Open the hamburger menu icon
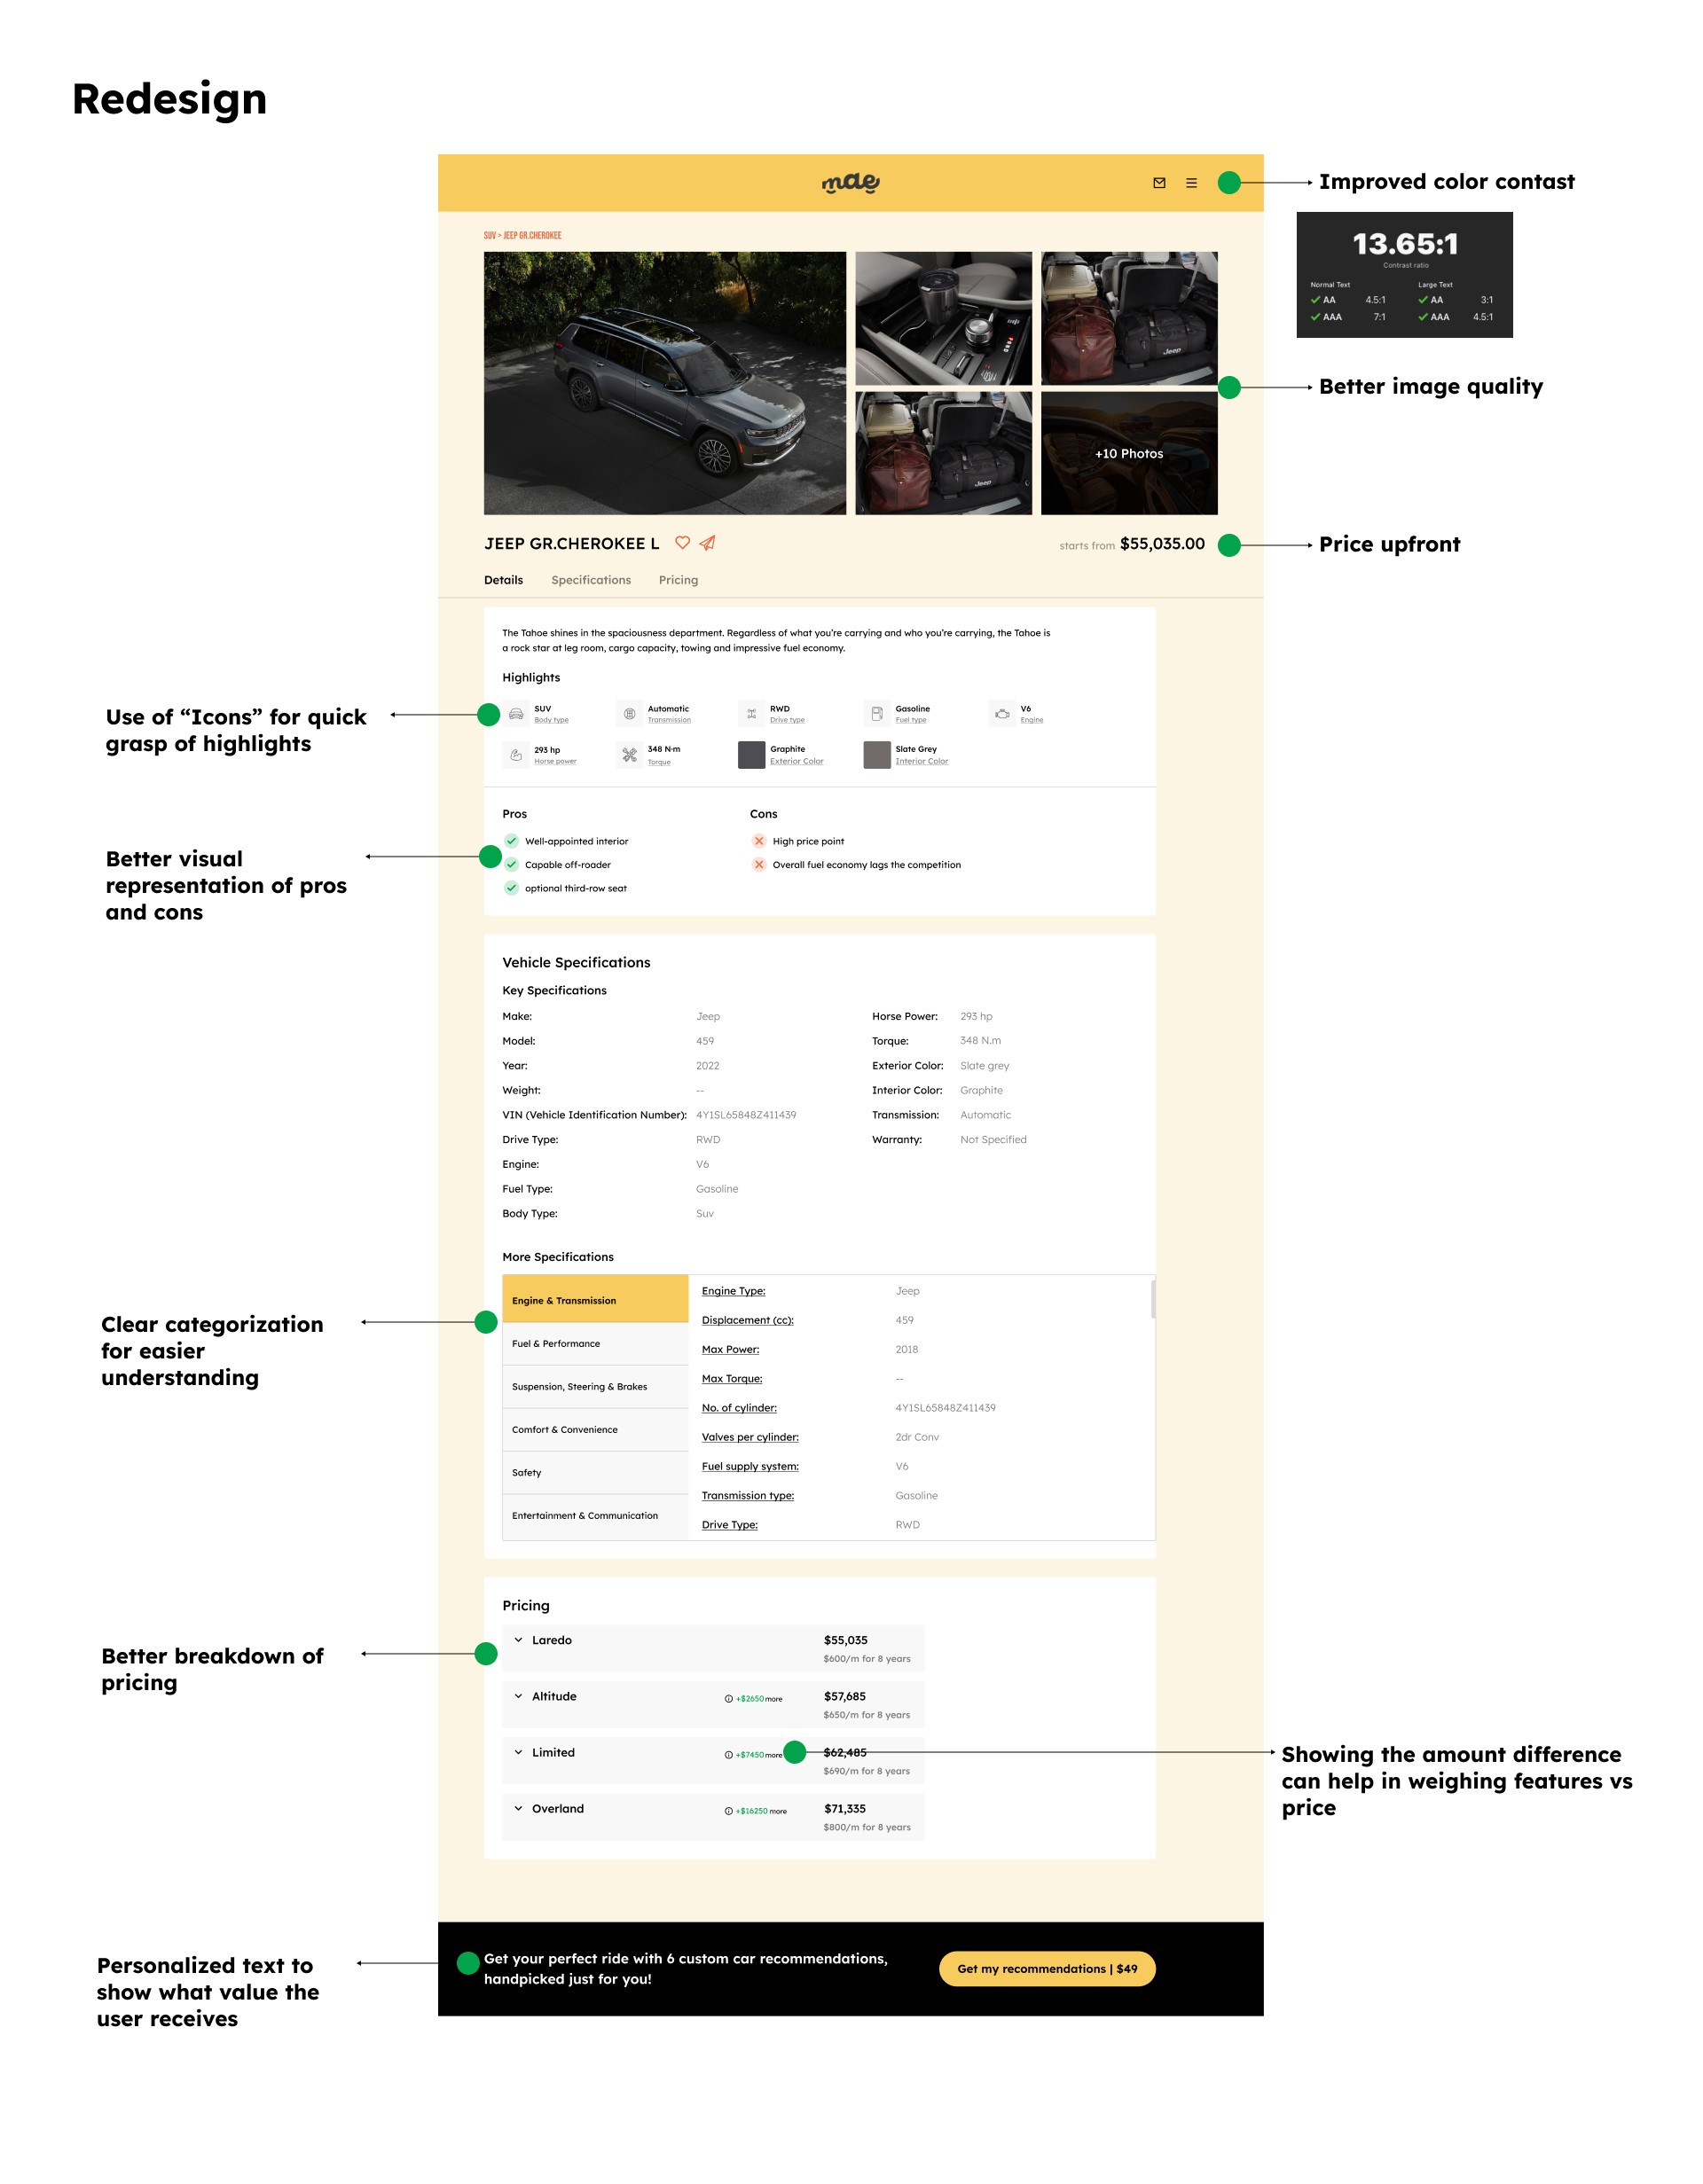1703x2184 pixels. (1191, 183)
